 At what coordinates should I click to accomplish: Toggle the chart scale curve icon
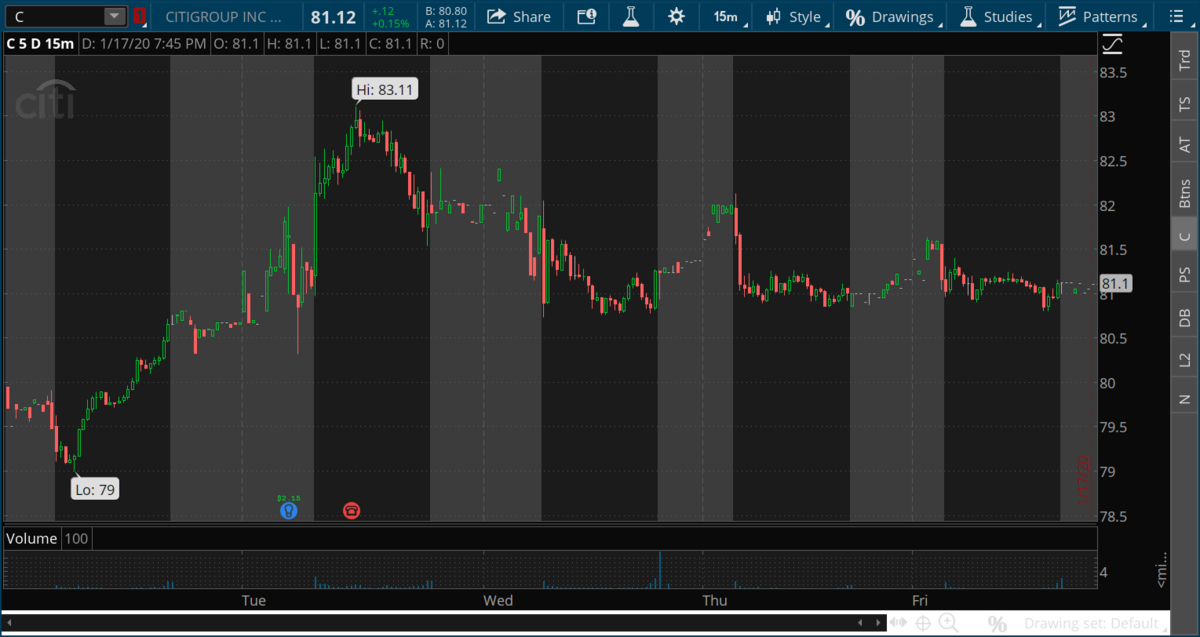coord(1112,44)
